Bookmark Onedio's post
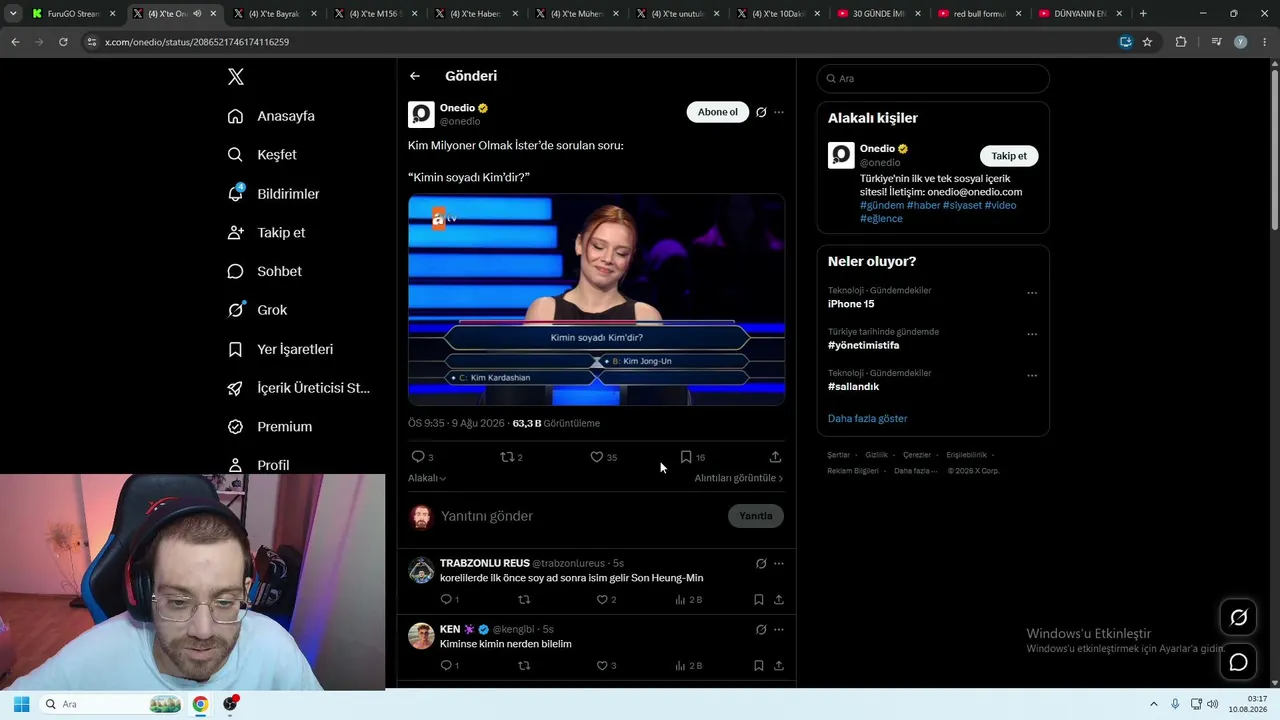This screenshot has height=720, width=1280. [686, 457]
